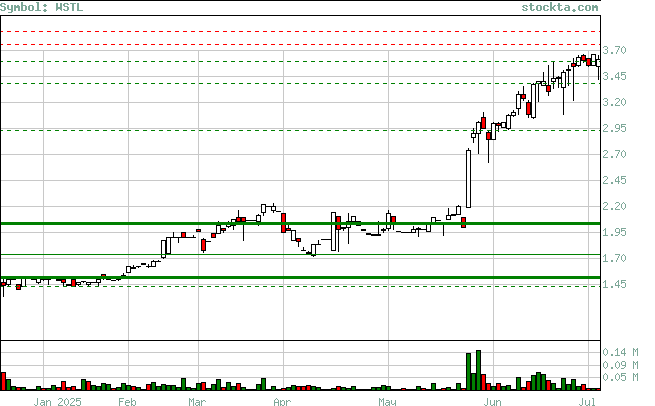Click the May date axis label
This screenshot has width=655, height=406.
point(387,402)
